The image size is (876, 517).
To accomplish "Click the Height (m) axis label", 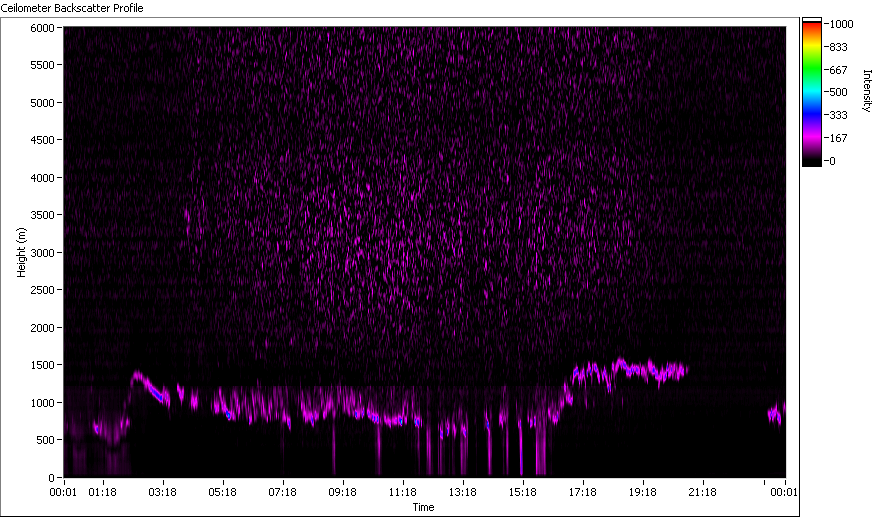I will point(22,253).
